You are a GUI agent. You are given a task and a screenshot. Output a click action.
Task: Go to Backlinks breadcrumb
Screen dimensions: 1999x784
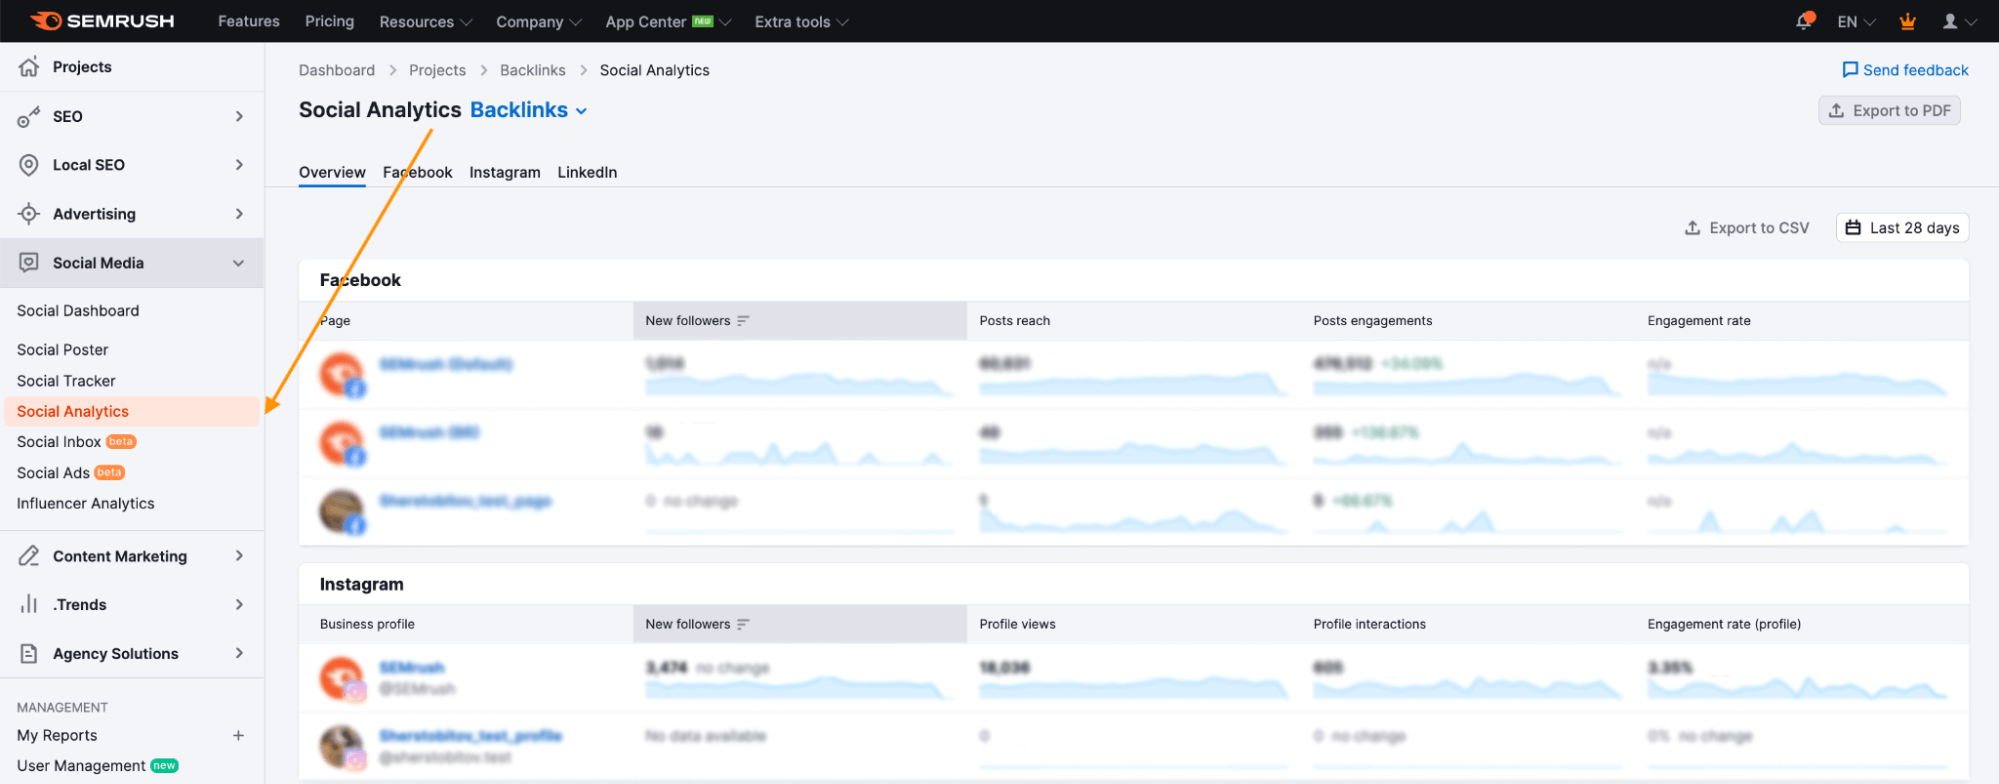coord(533,70)
